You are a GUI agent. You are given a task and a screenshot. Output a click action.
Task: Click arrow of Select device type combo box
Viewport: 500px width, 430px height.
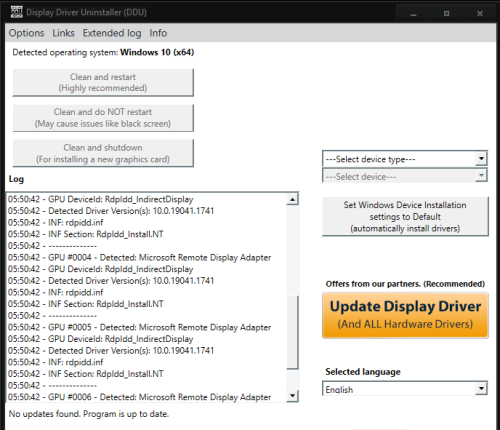tap(481, 159)
